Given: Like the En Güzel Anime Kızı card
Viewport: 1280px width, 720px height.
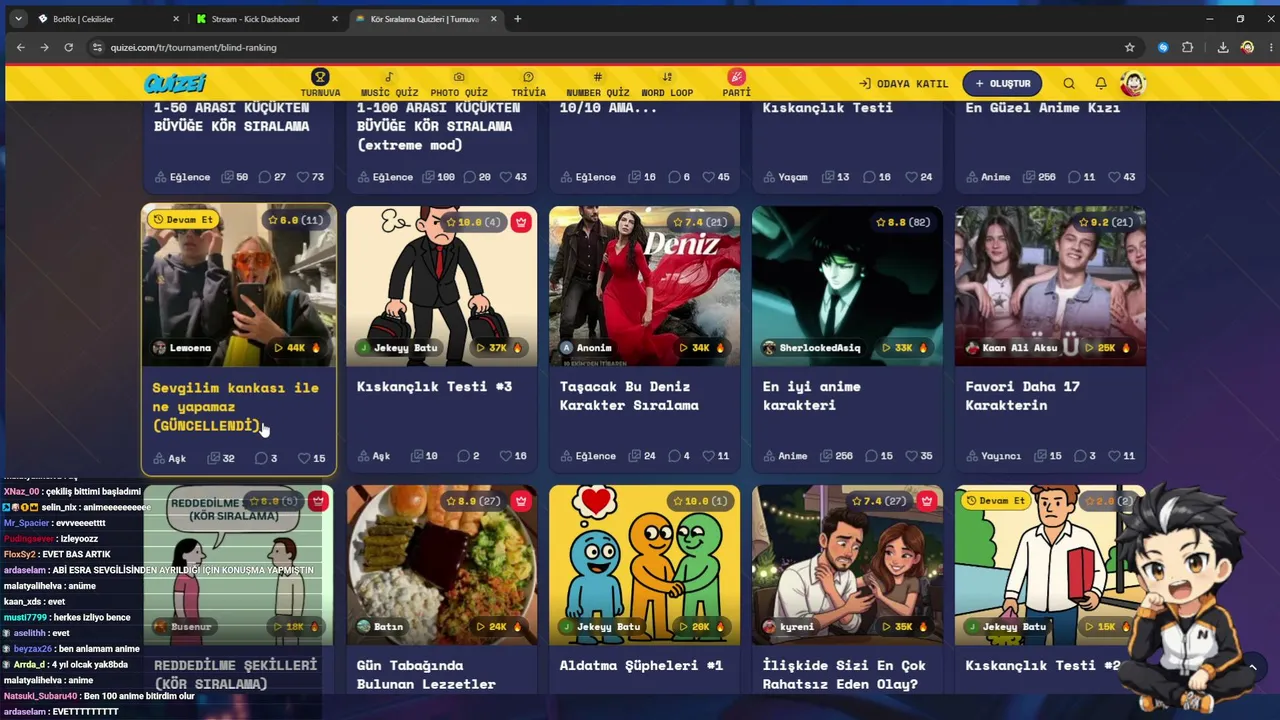Looking at the screenshot, I should pos(1115,177).
